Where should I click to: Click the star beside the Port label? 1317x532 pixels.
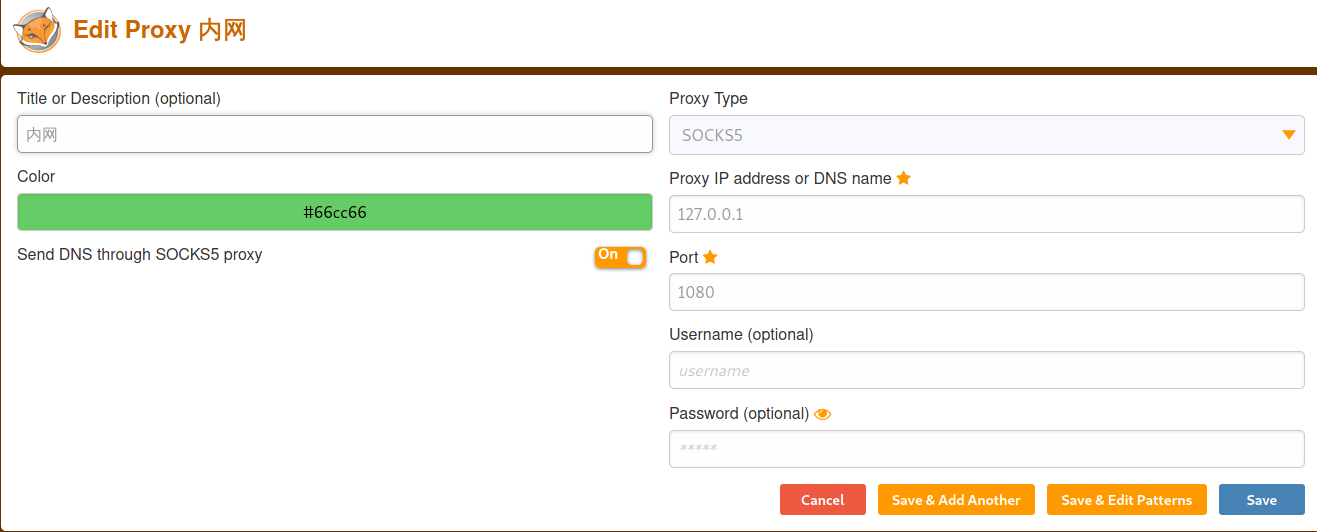coord(710,257)
